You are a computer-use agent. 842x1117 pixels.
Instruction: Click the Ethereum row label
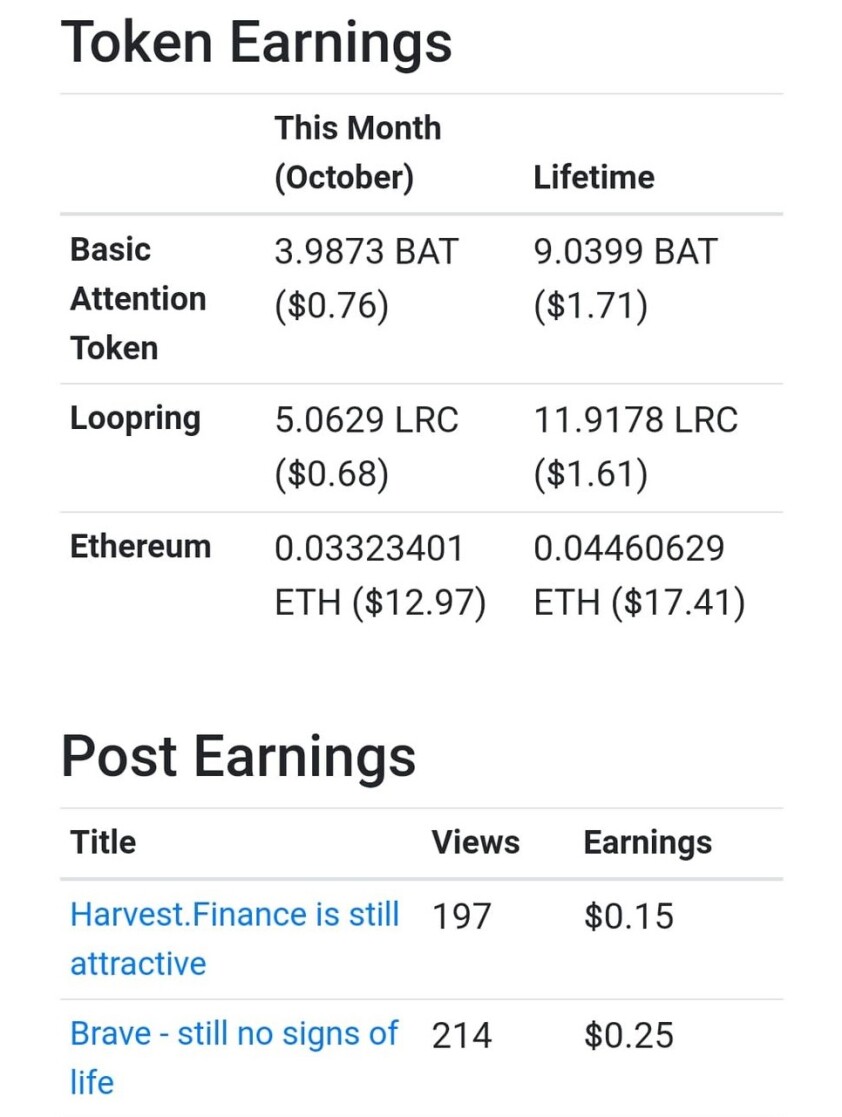pos(140,546)
